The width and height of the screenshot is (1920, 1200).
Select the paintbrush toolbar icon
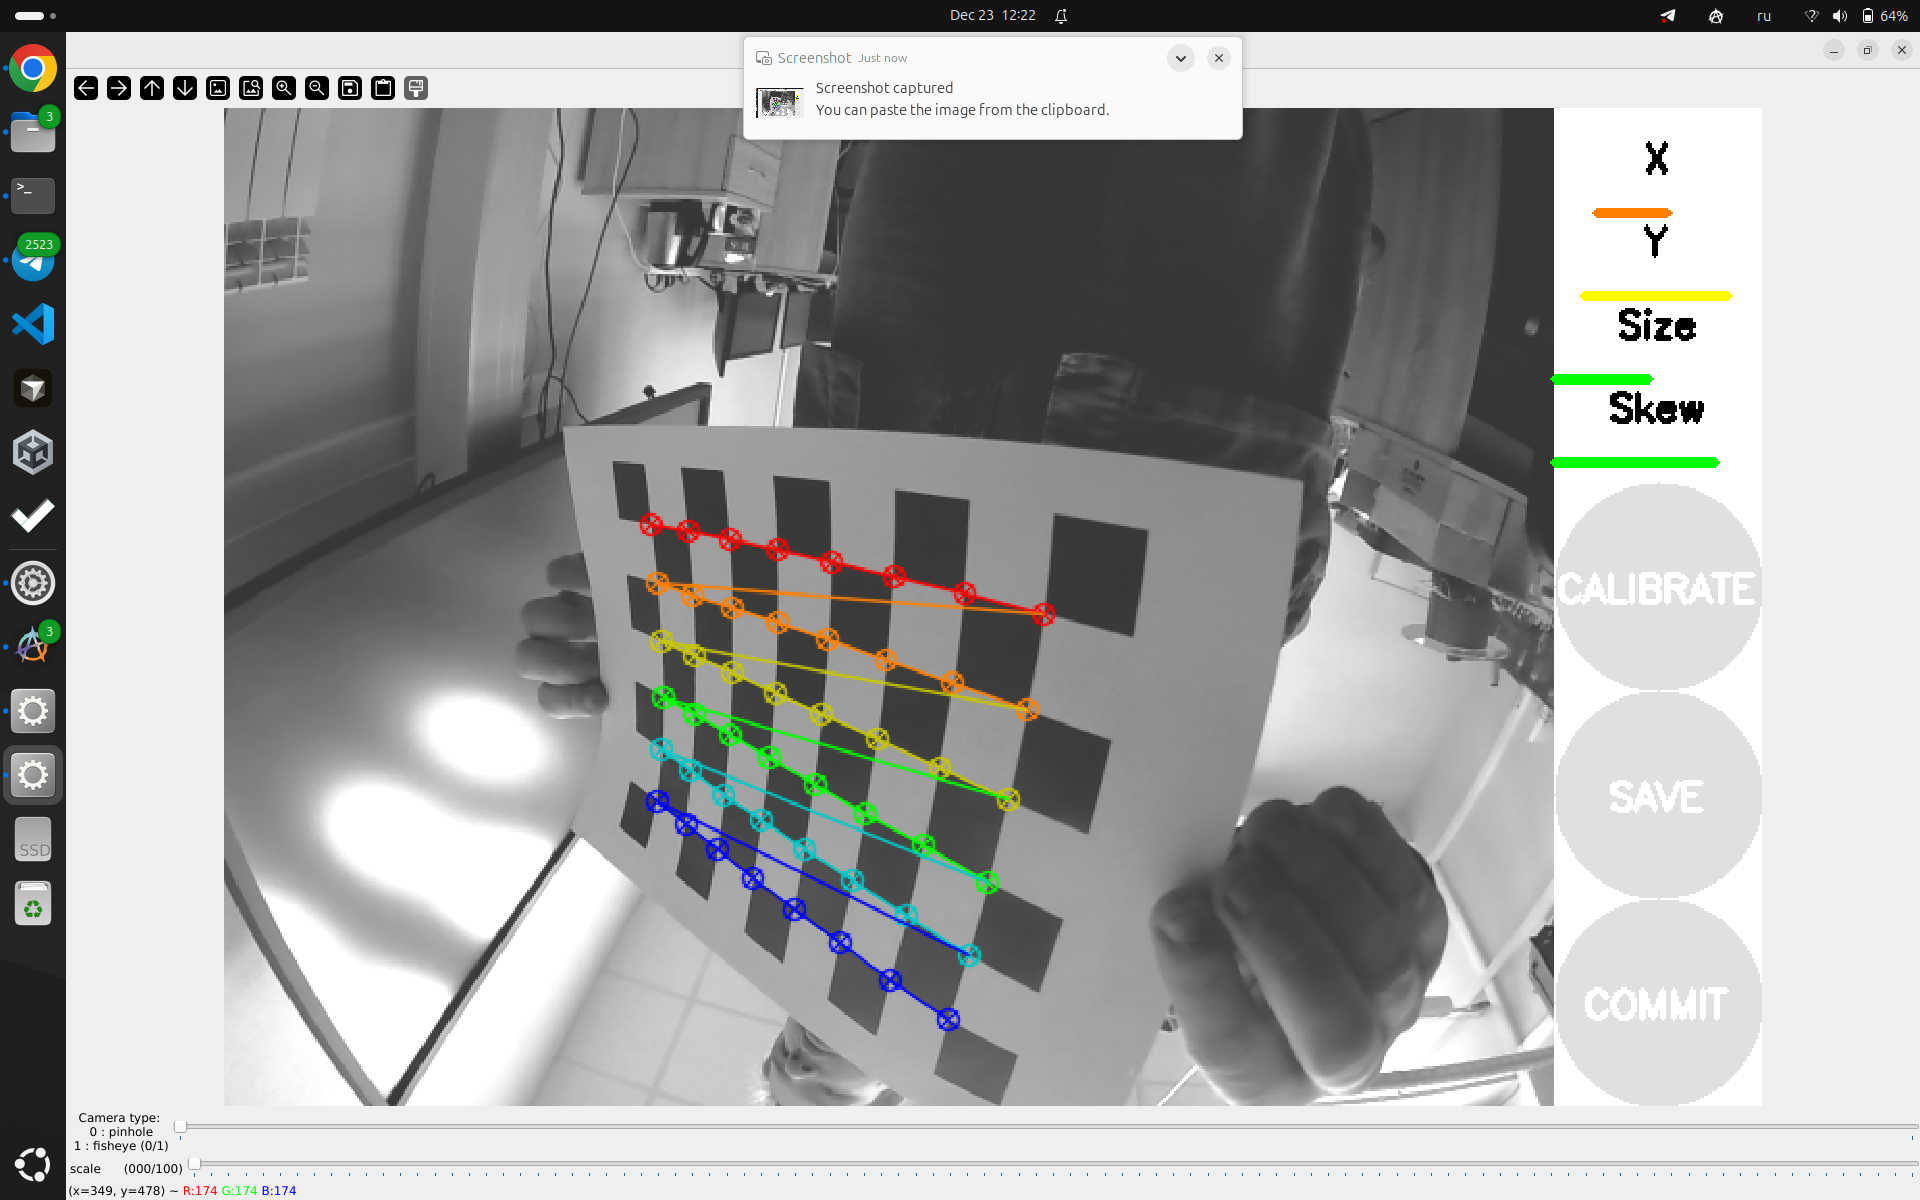tap(415, 88)
